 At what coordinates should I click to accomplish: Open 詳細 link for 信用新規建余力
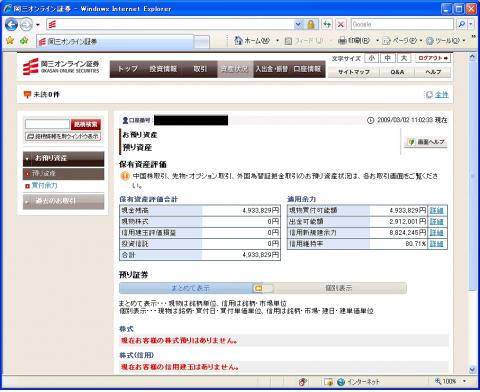pyautogui.click(x=436, y=233)
